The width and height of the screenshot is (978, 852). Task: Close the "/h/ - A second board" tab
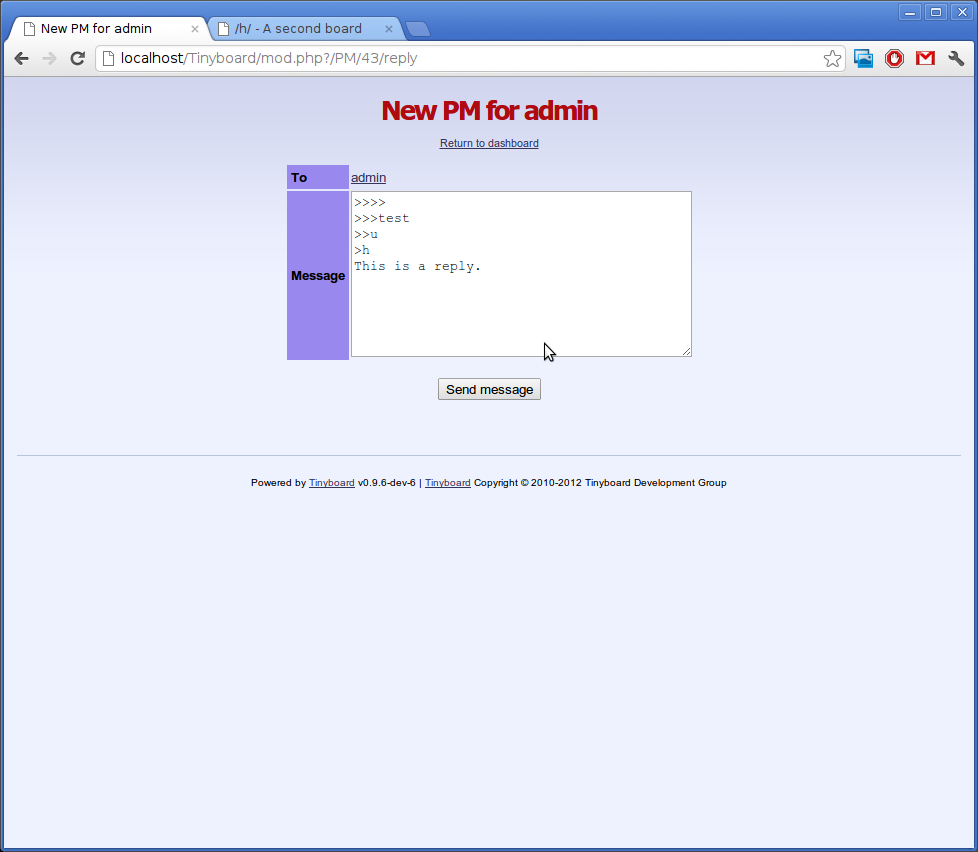[390, 29]
